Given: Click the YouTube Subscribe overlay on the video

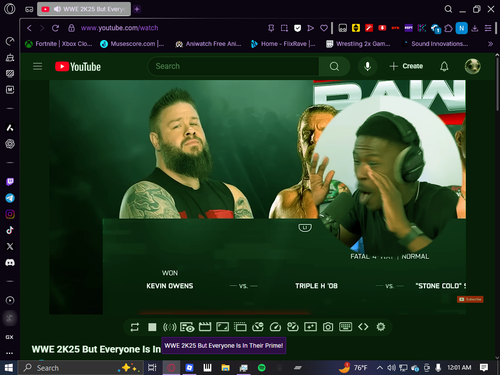Looking at the screenshot, I should coord(470,299).
